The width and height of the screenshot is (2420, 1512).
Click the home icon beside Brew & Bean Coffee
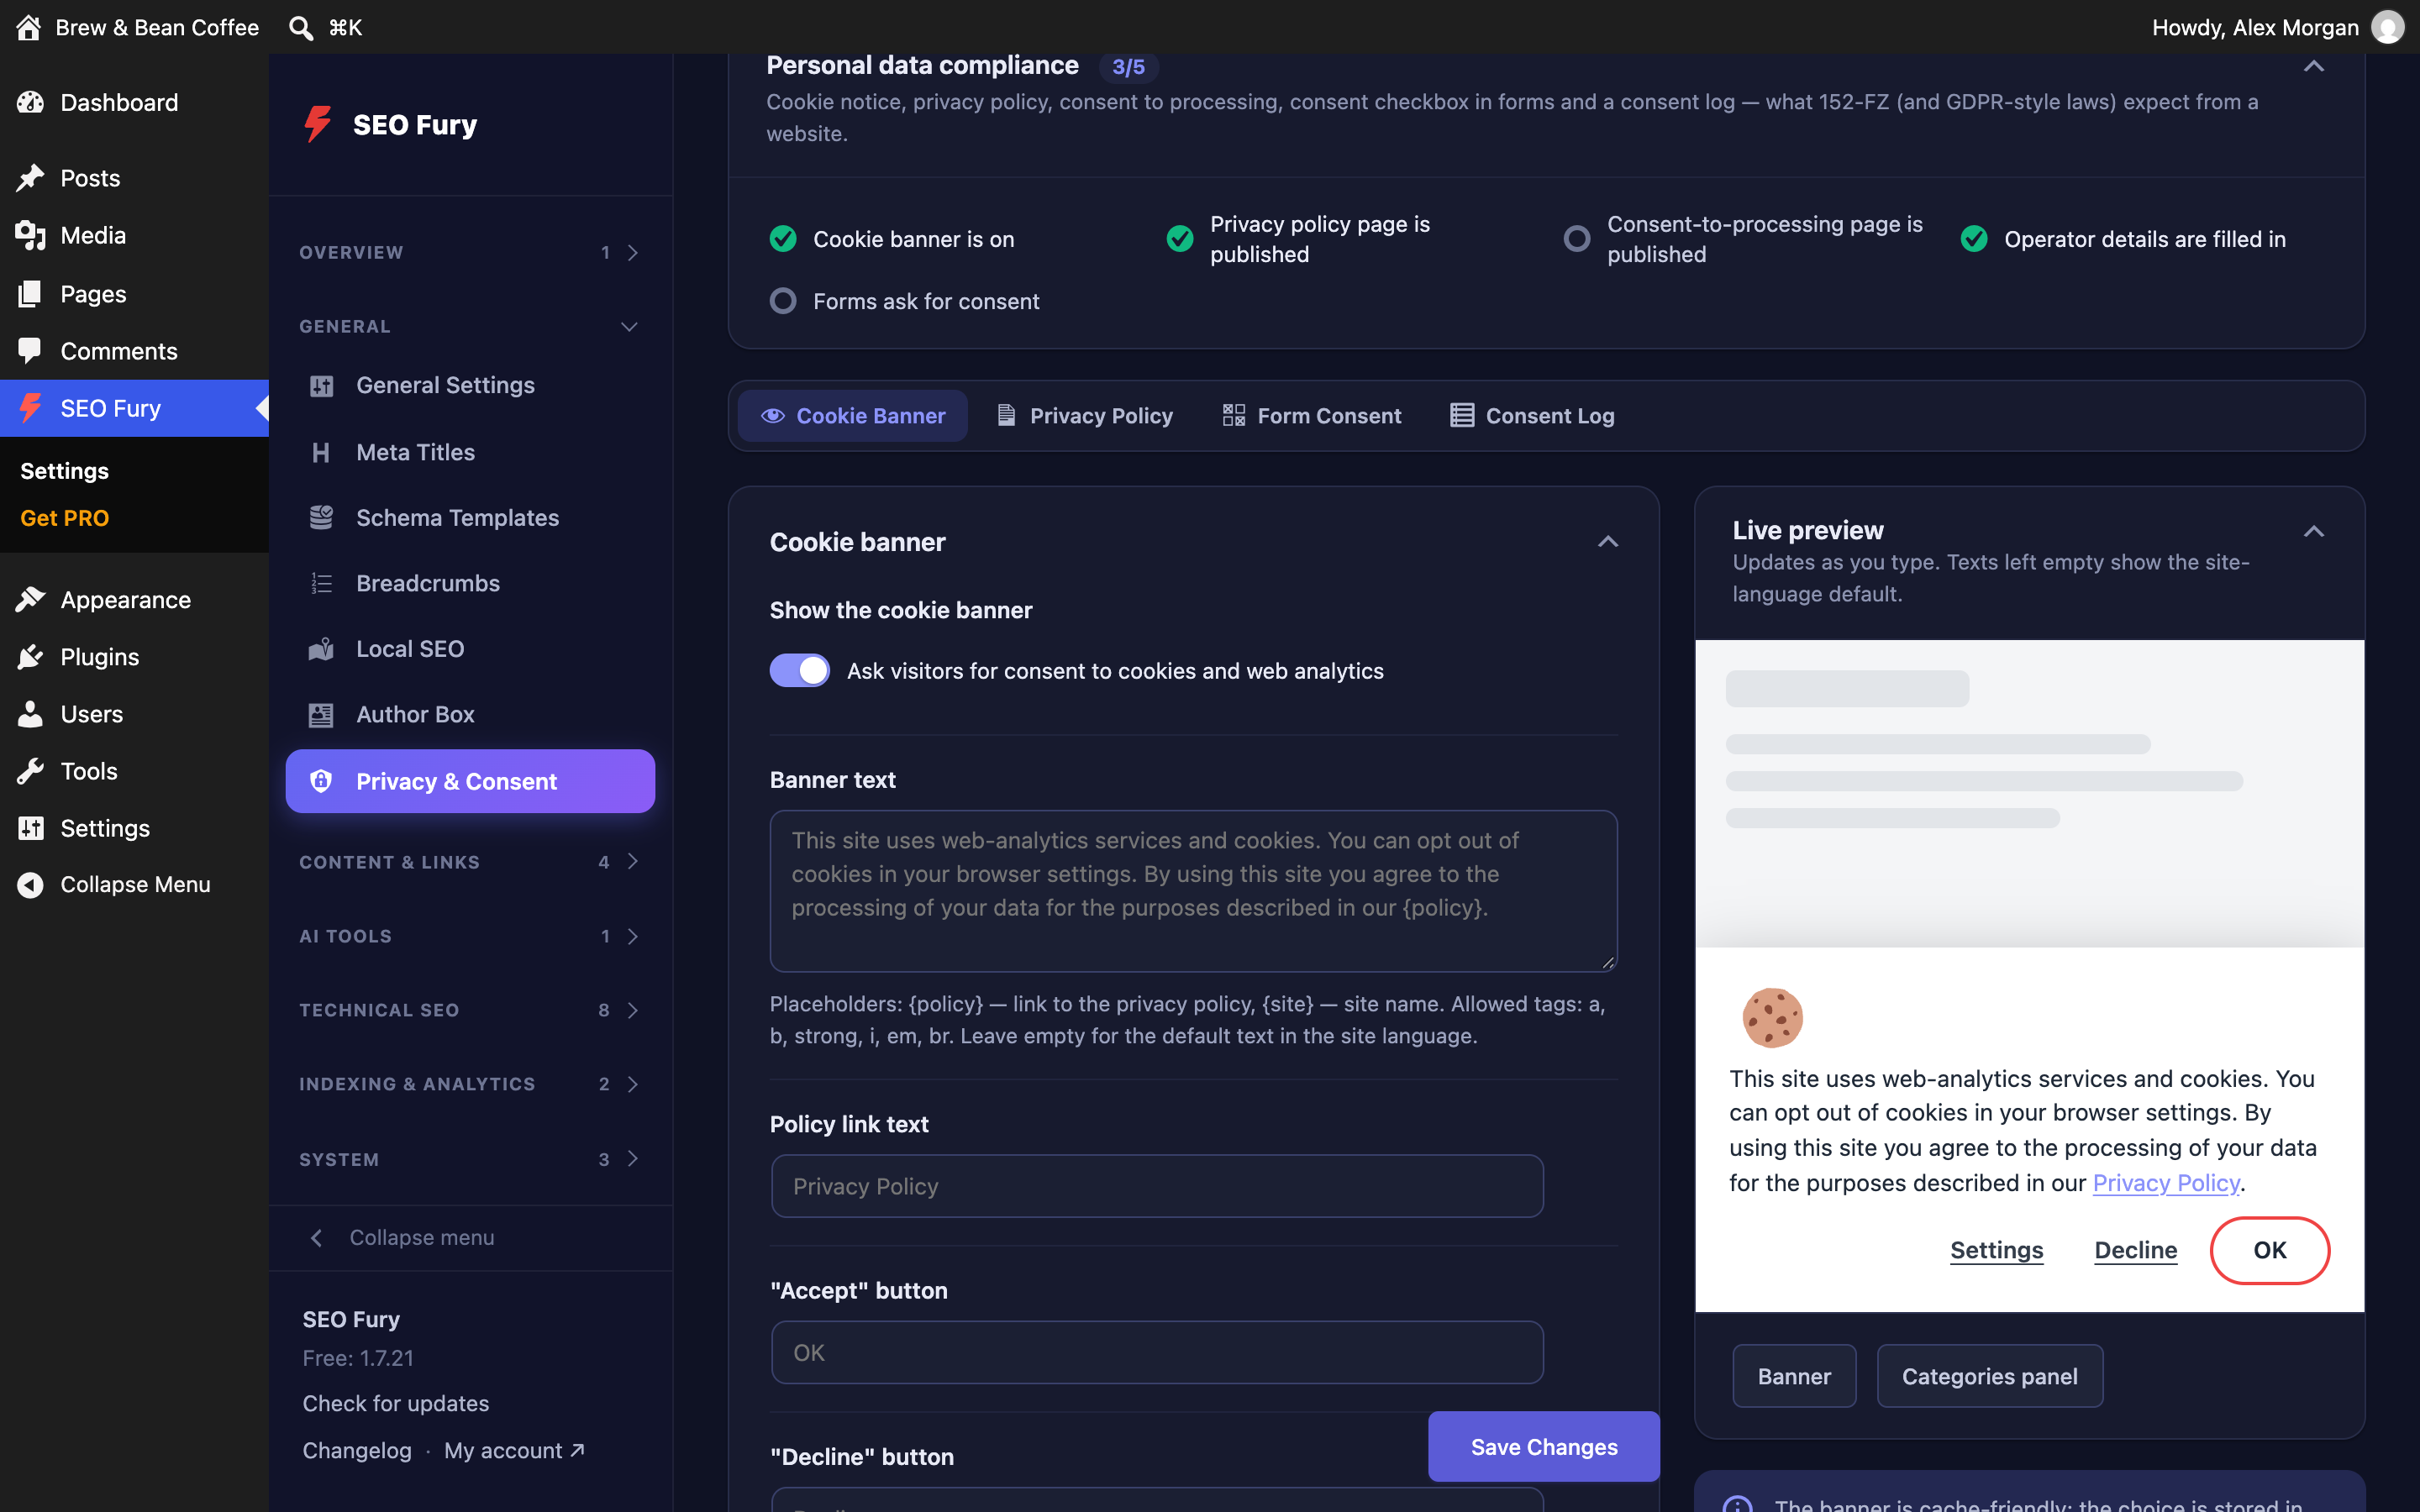coord(29,27)
